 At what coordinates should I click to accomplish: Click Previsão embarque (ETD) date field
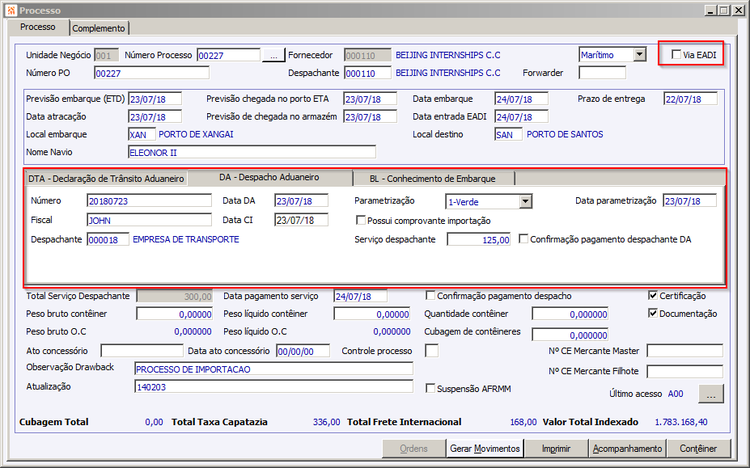155,99
